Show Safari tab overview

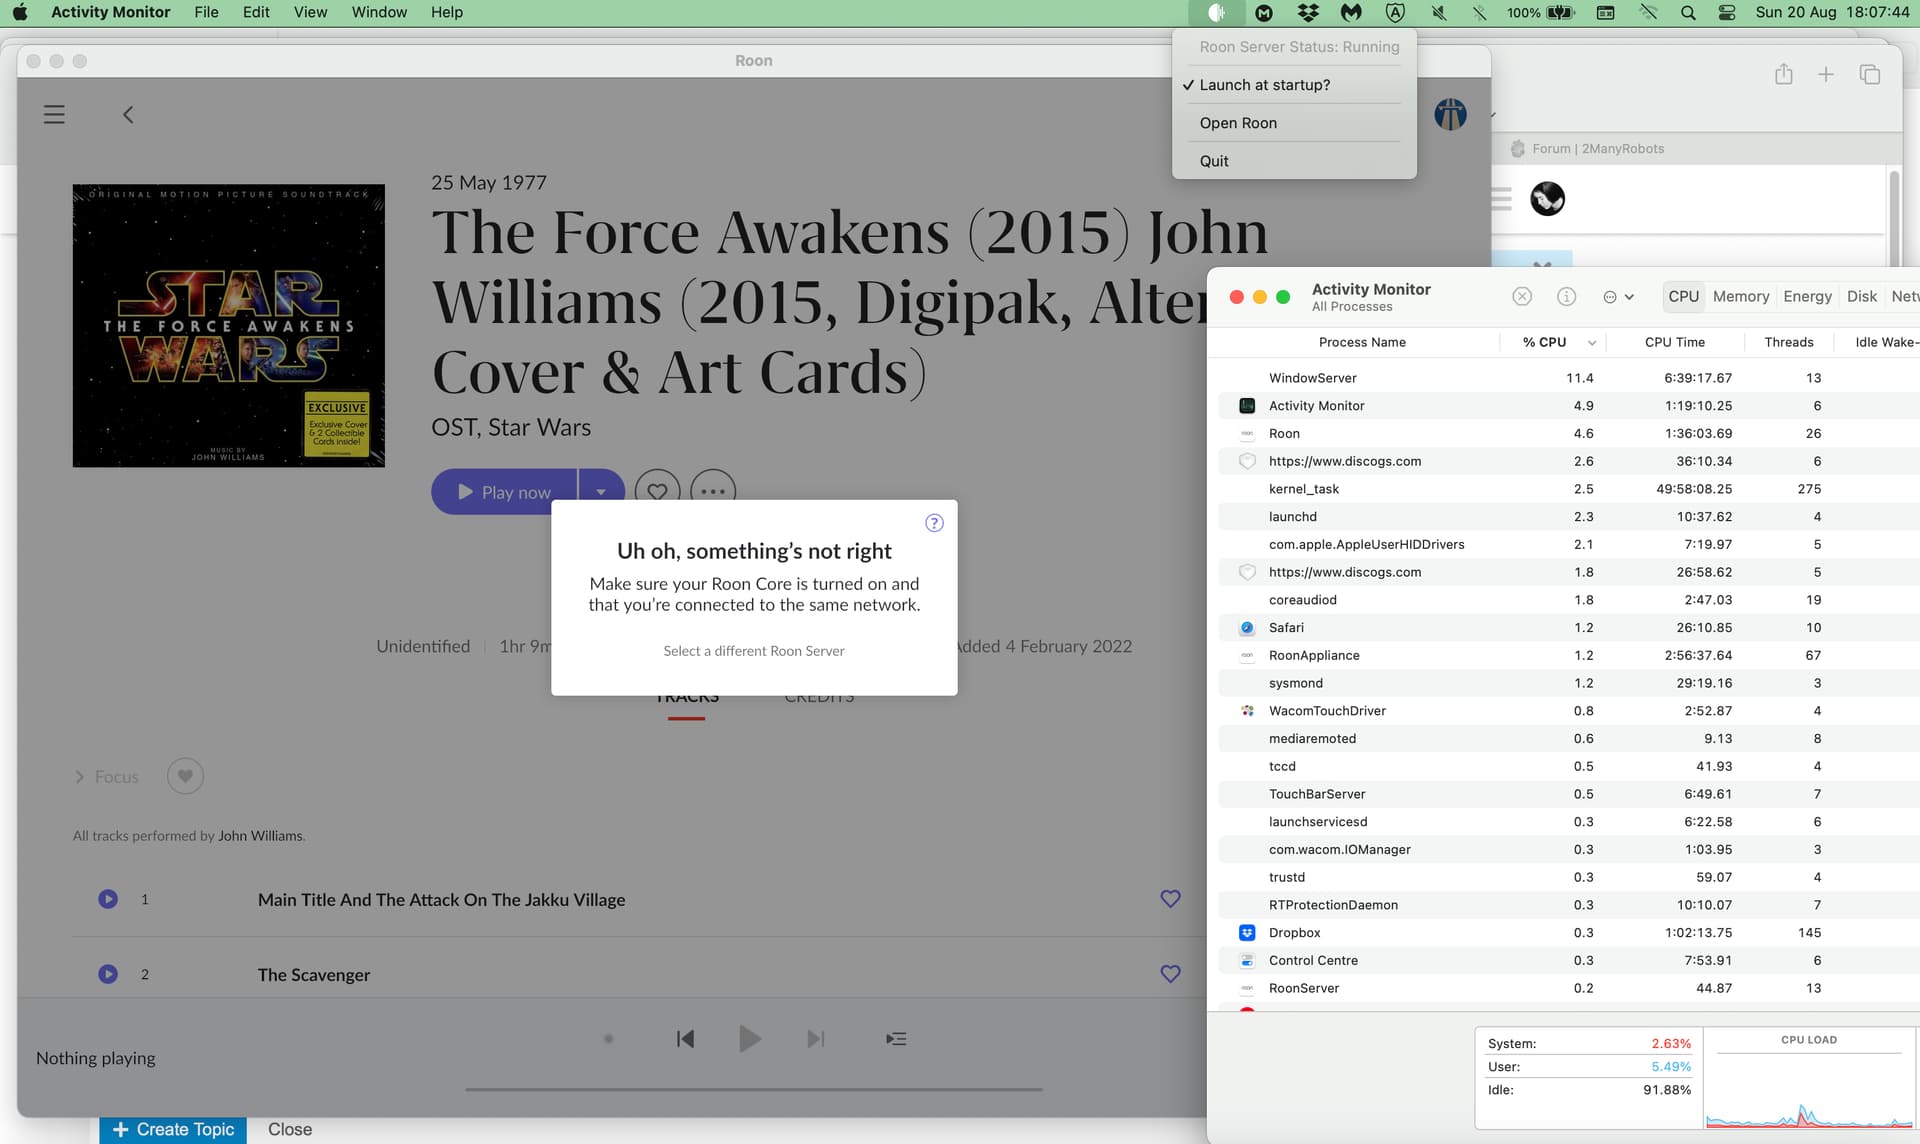tap(1870, 74)
